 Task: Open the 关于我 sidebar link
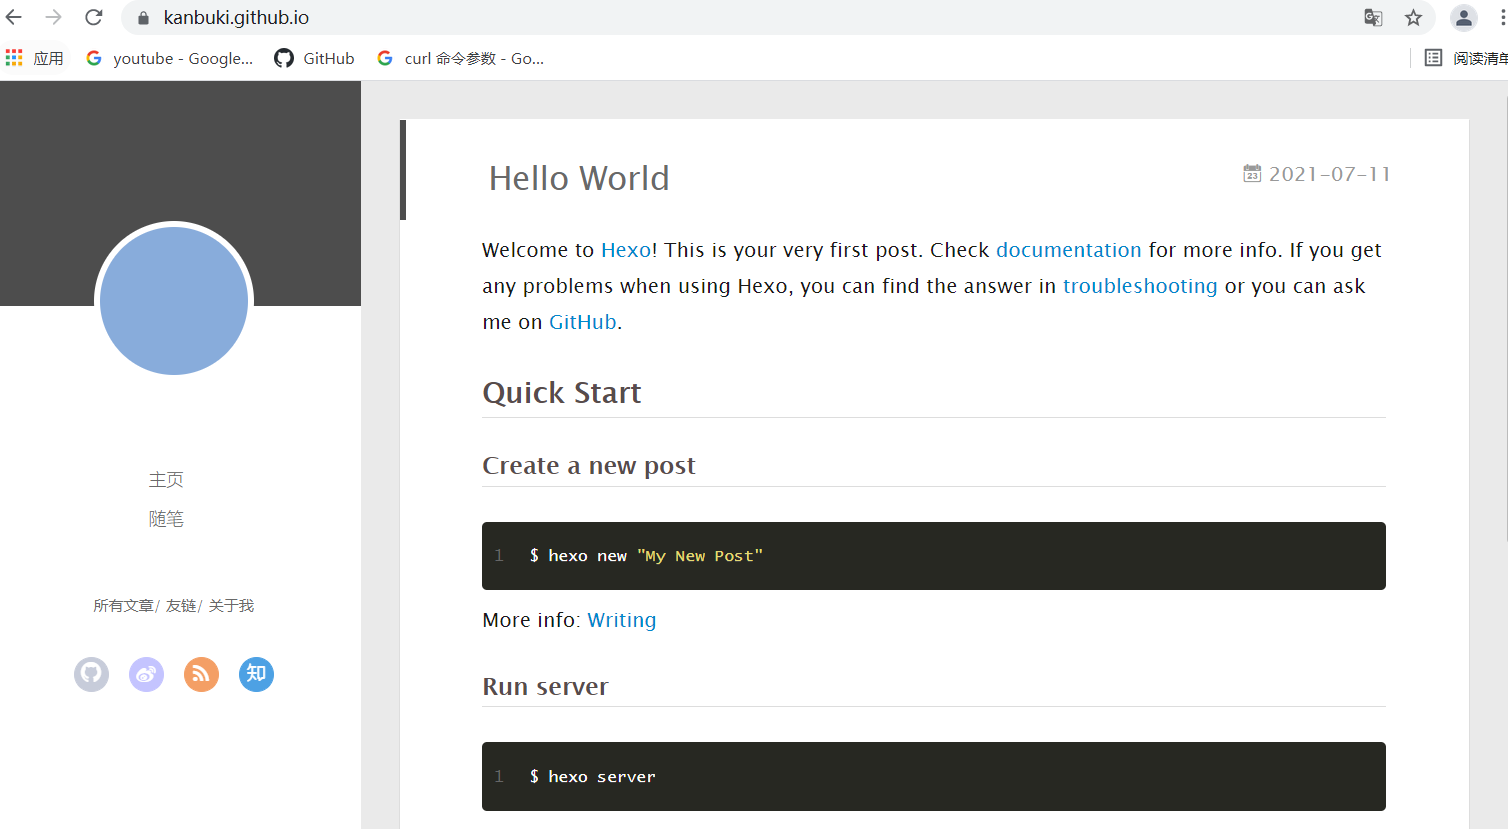point(231,606)
